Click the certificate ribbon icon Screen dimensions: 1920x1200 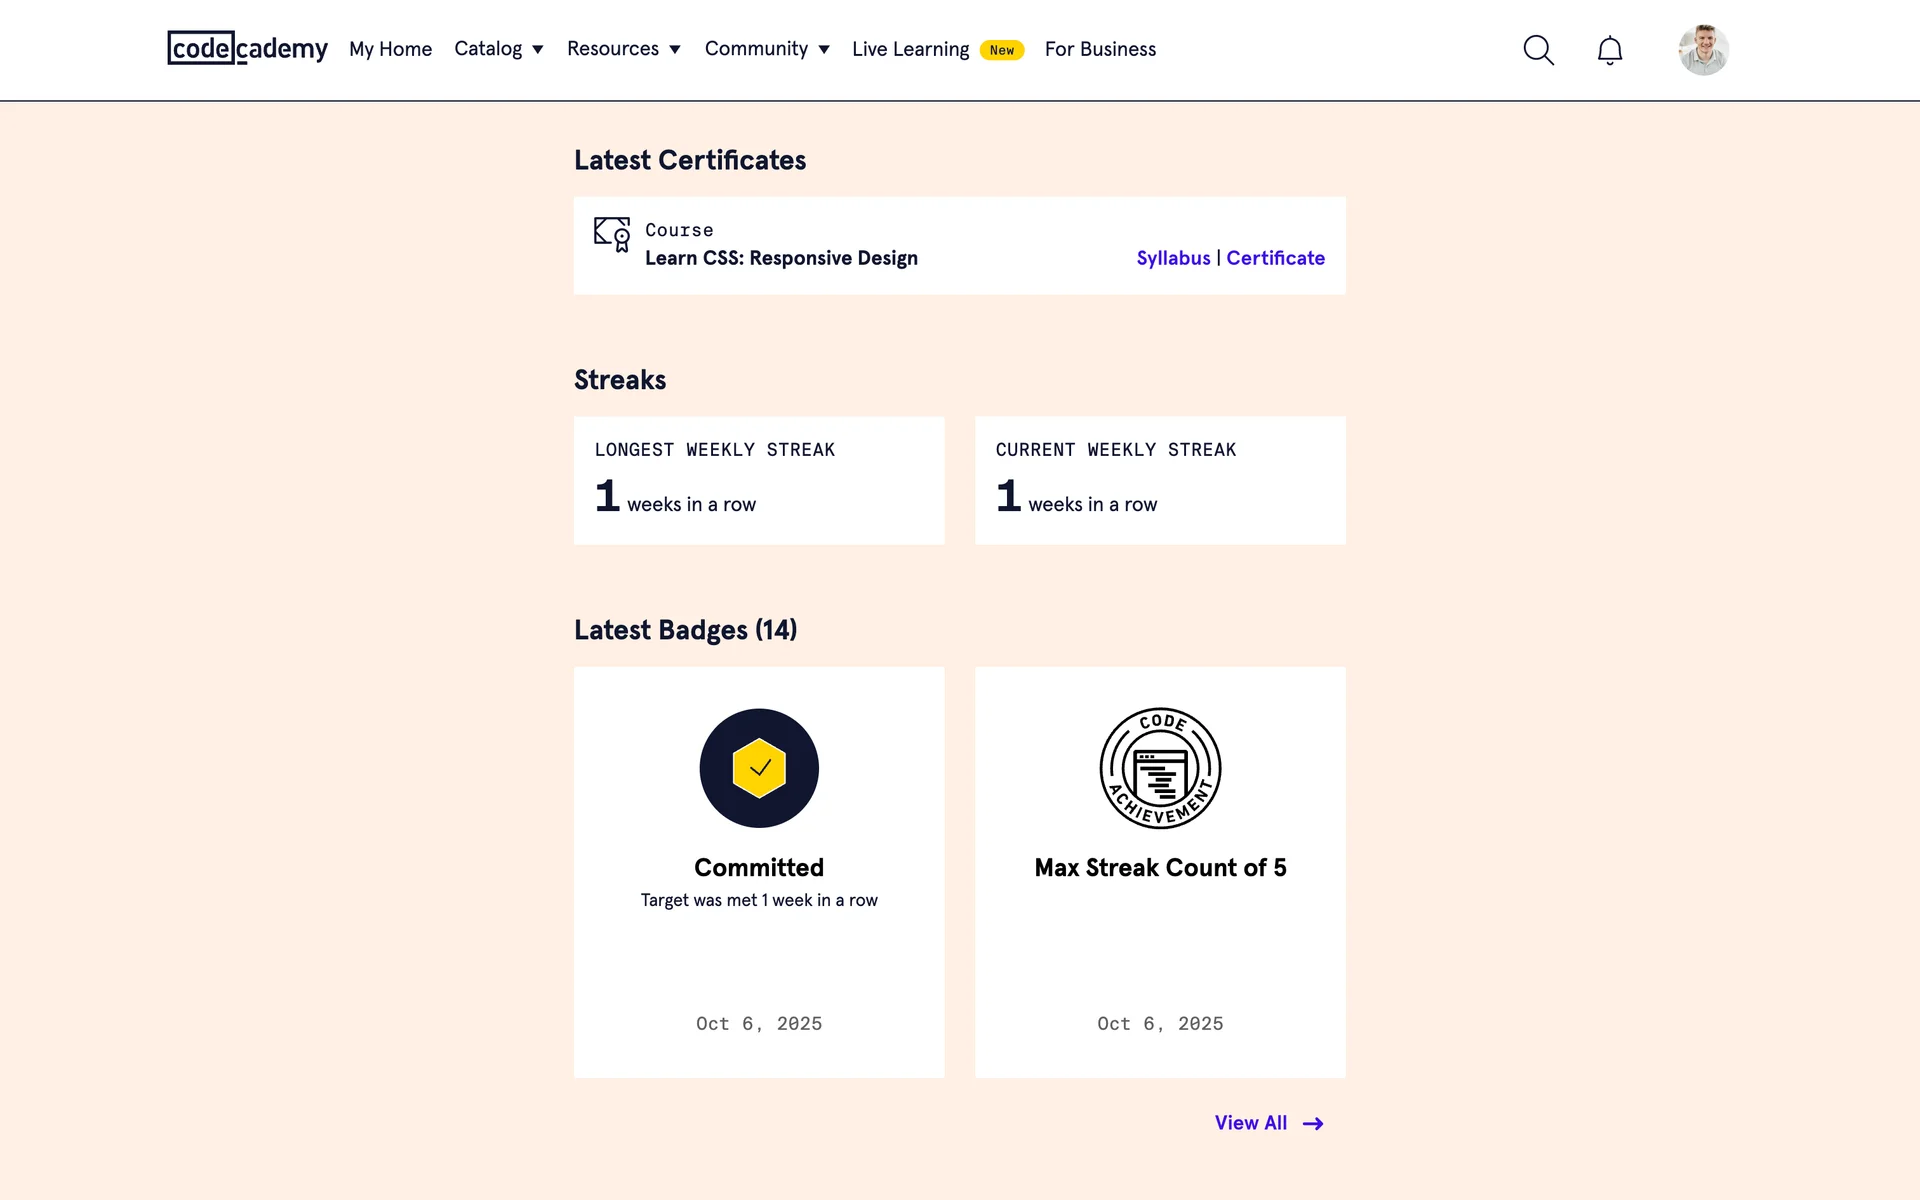[612, 235]
